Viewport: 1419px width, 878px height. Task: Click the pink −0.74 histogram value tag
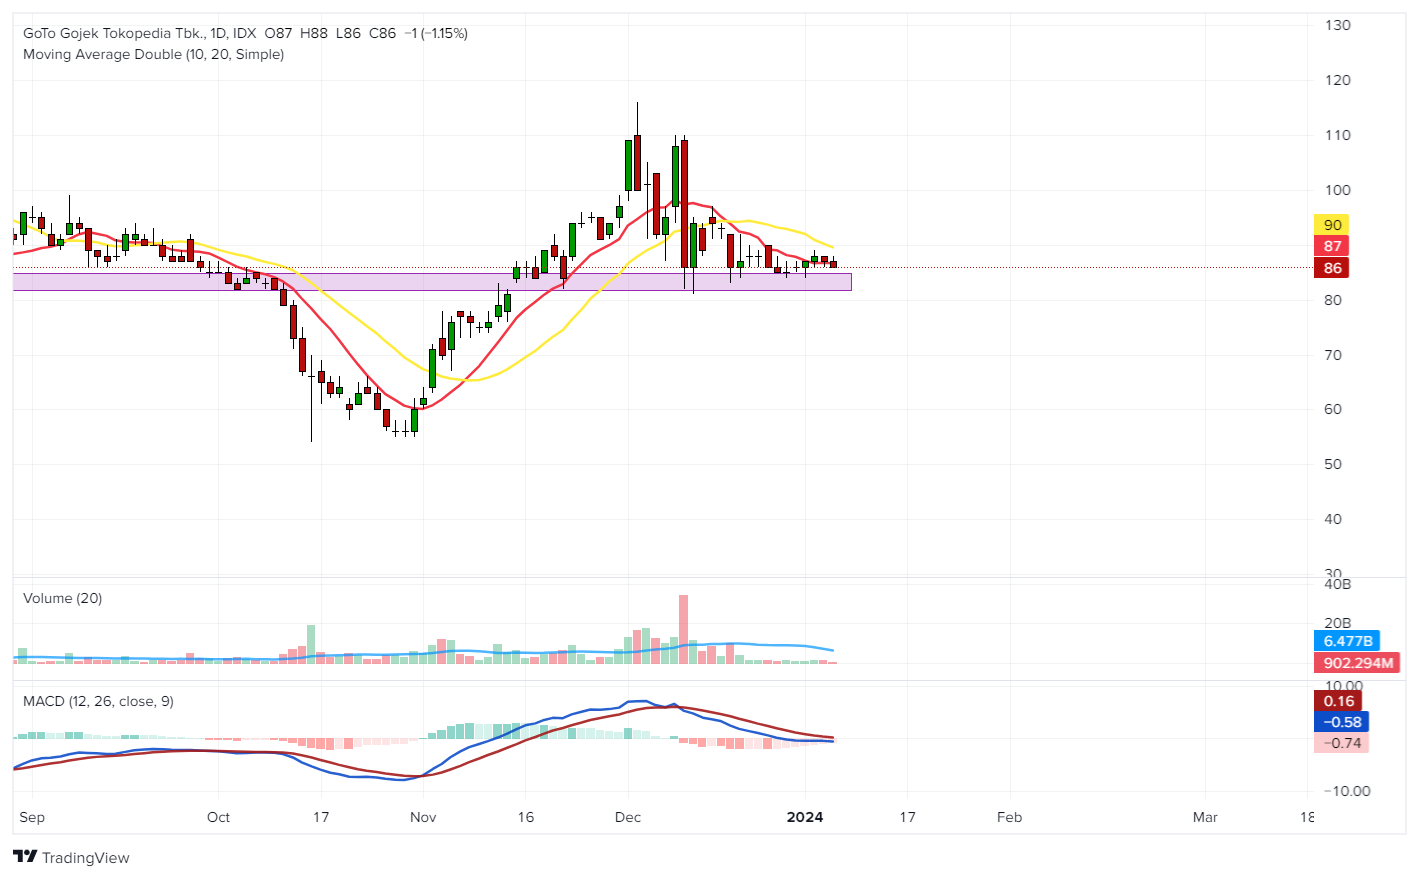coord(1341,743)
